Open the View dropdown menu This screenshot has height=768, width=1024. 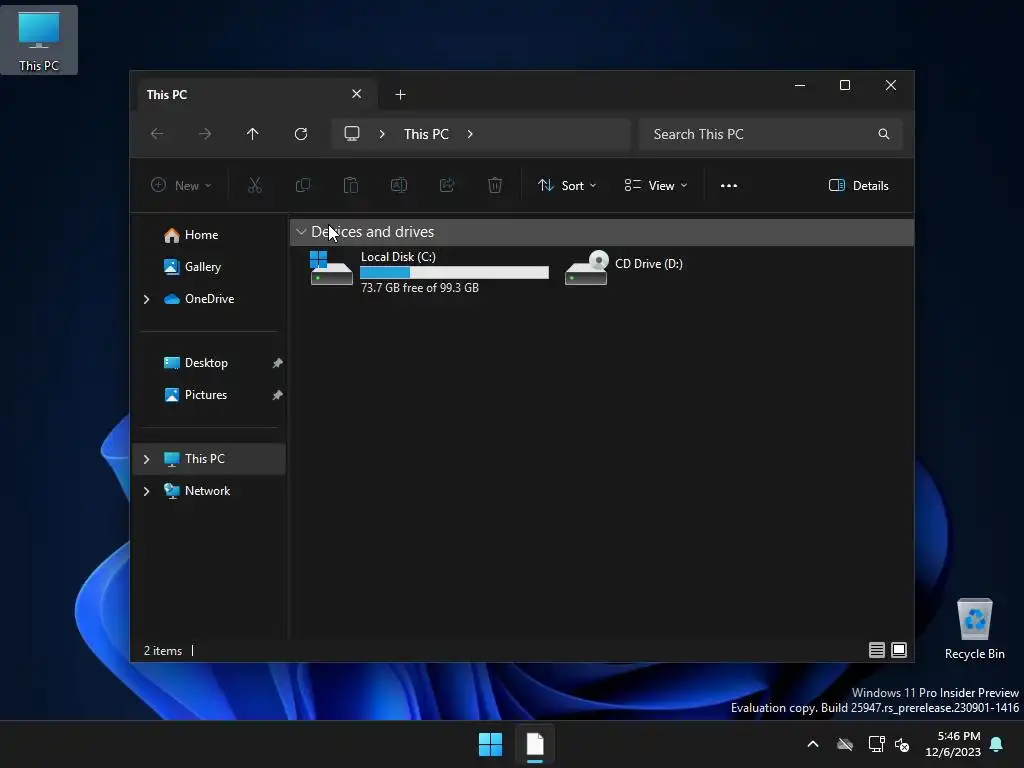tap(656, 185)
